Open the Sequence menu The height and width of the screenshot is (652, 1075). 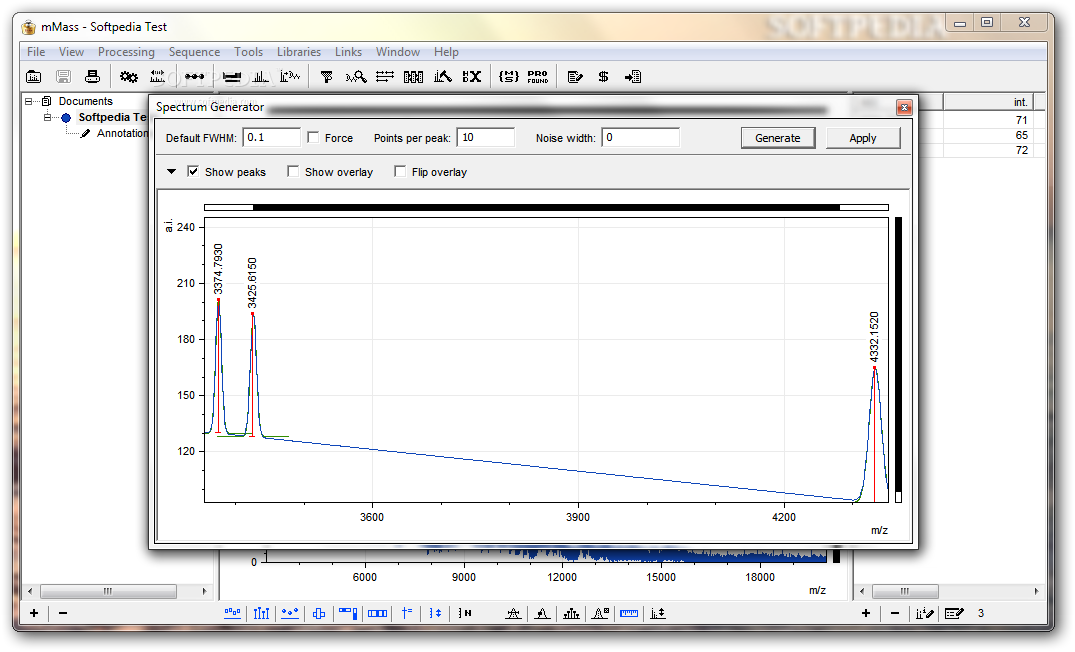pos(194,51)
